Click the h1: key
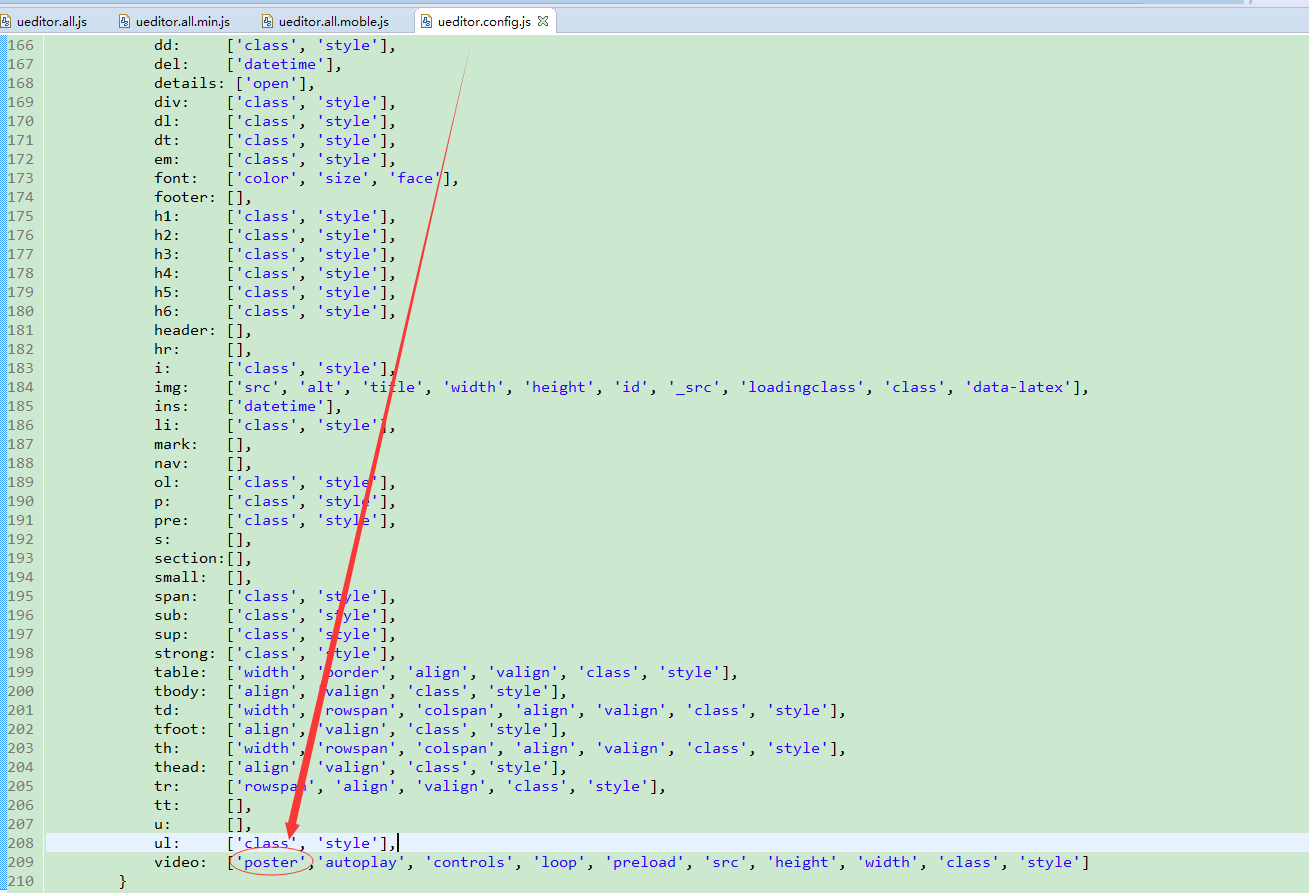 (x=168, y=216)
